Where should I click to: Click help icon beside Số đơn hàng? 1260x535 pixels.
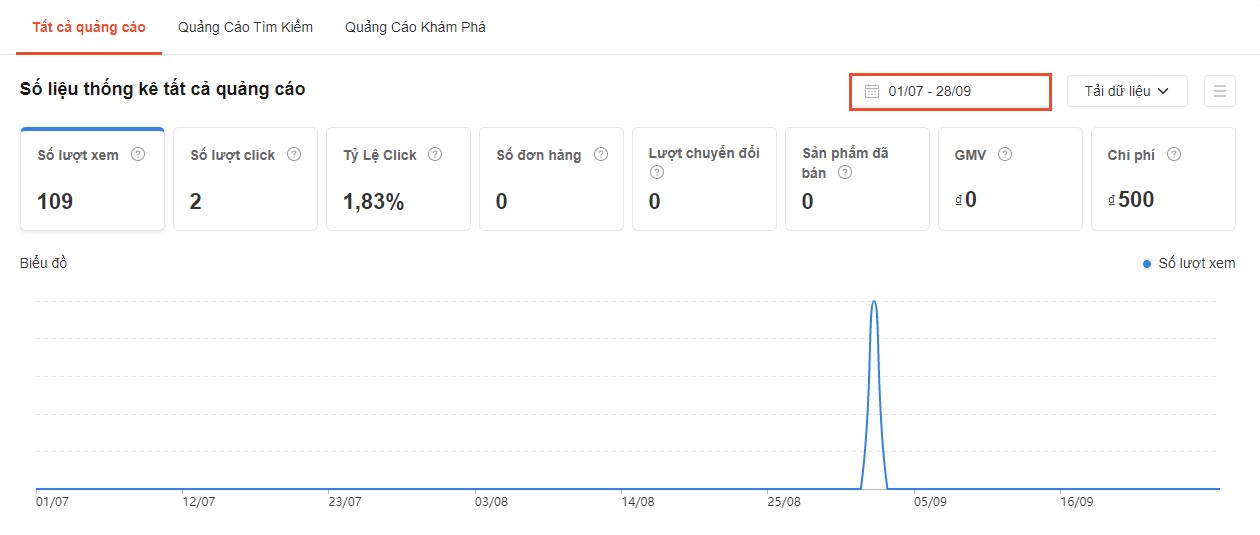(601, 155)
